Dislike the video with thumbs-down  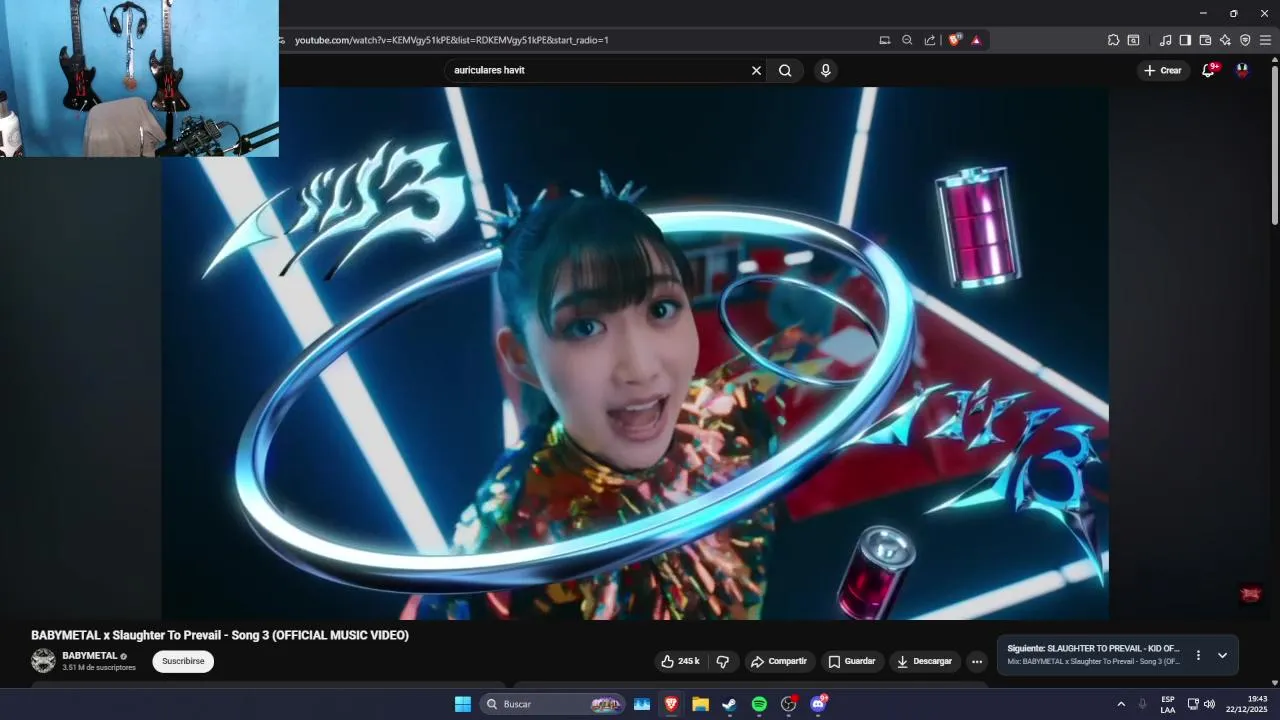pos(723,661)
